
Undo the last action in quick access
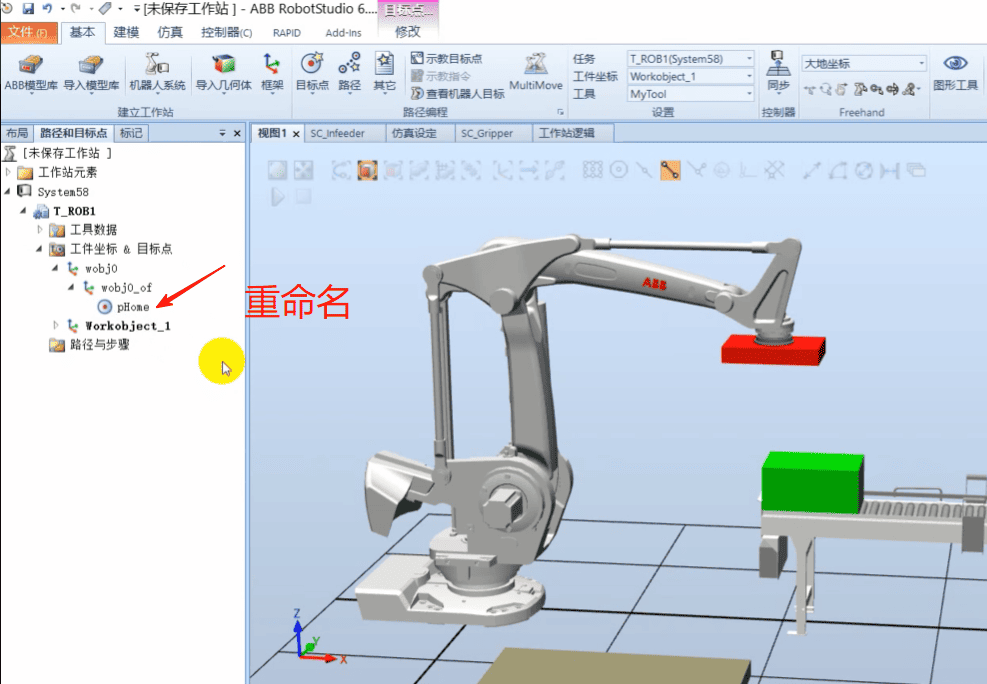(x=47, y=8)
